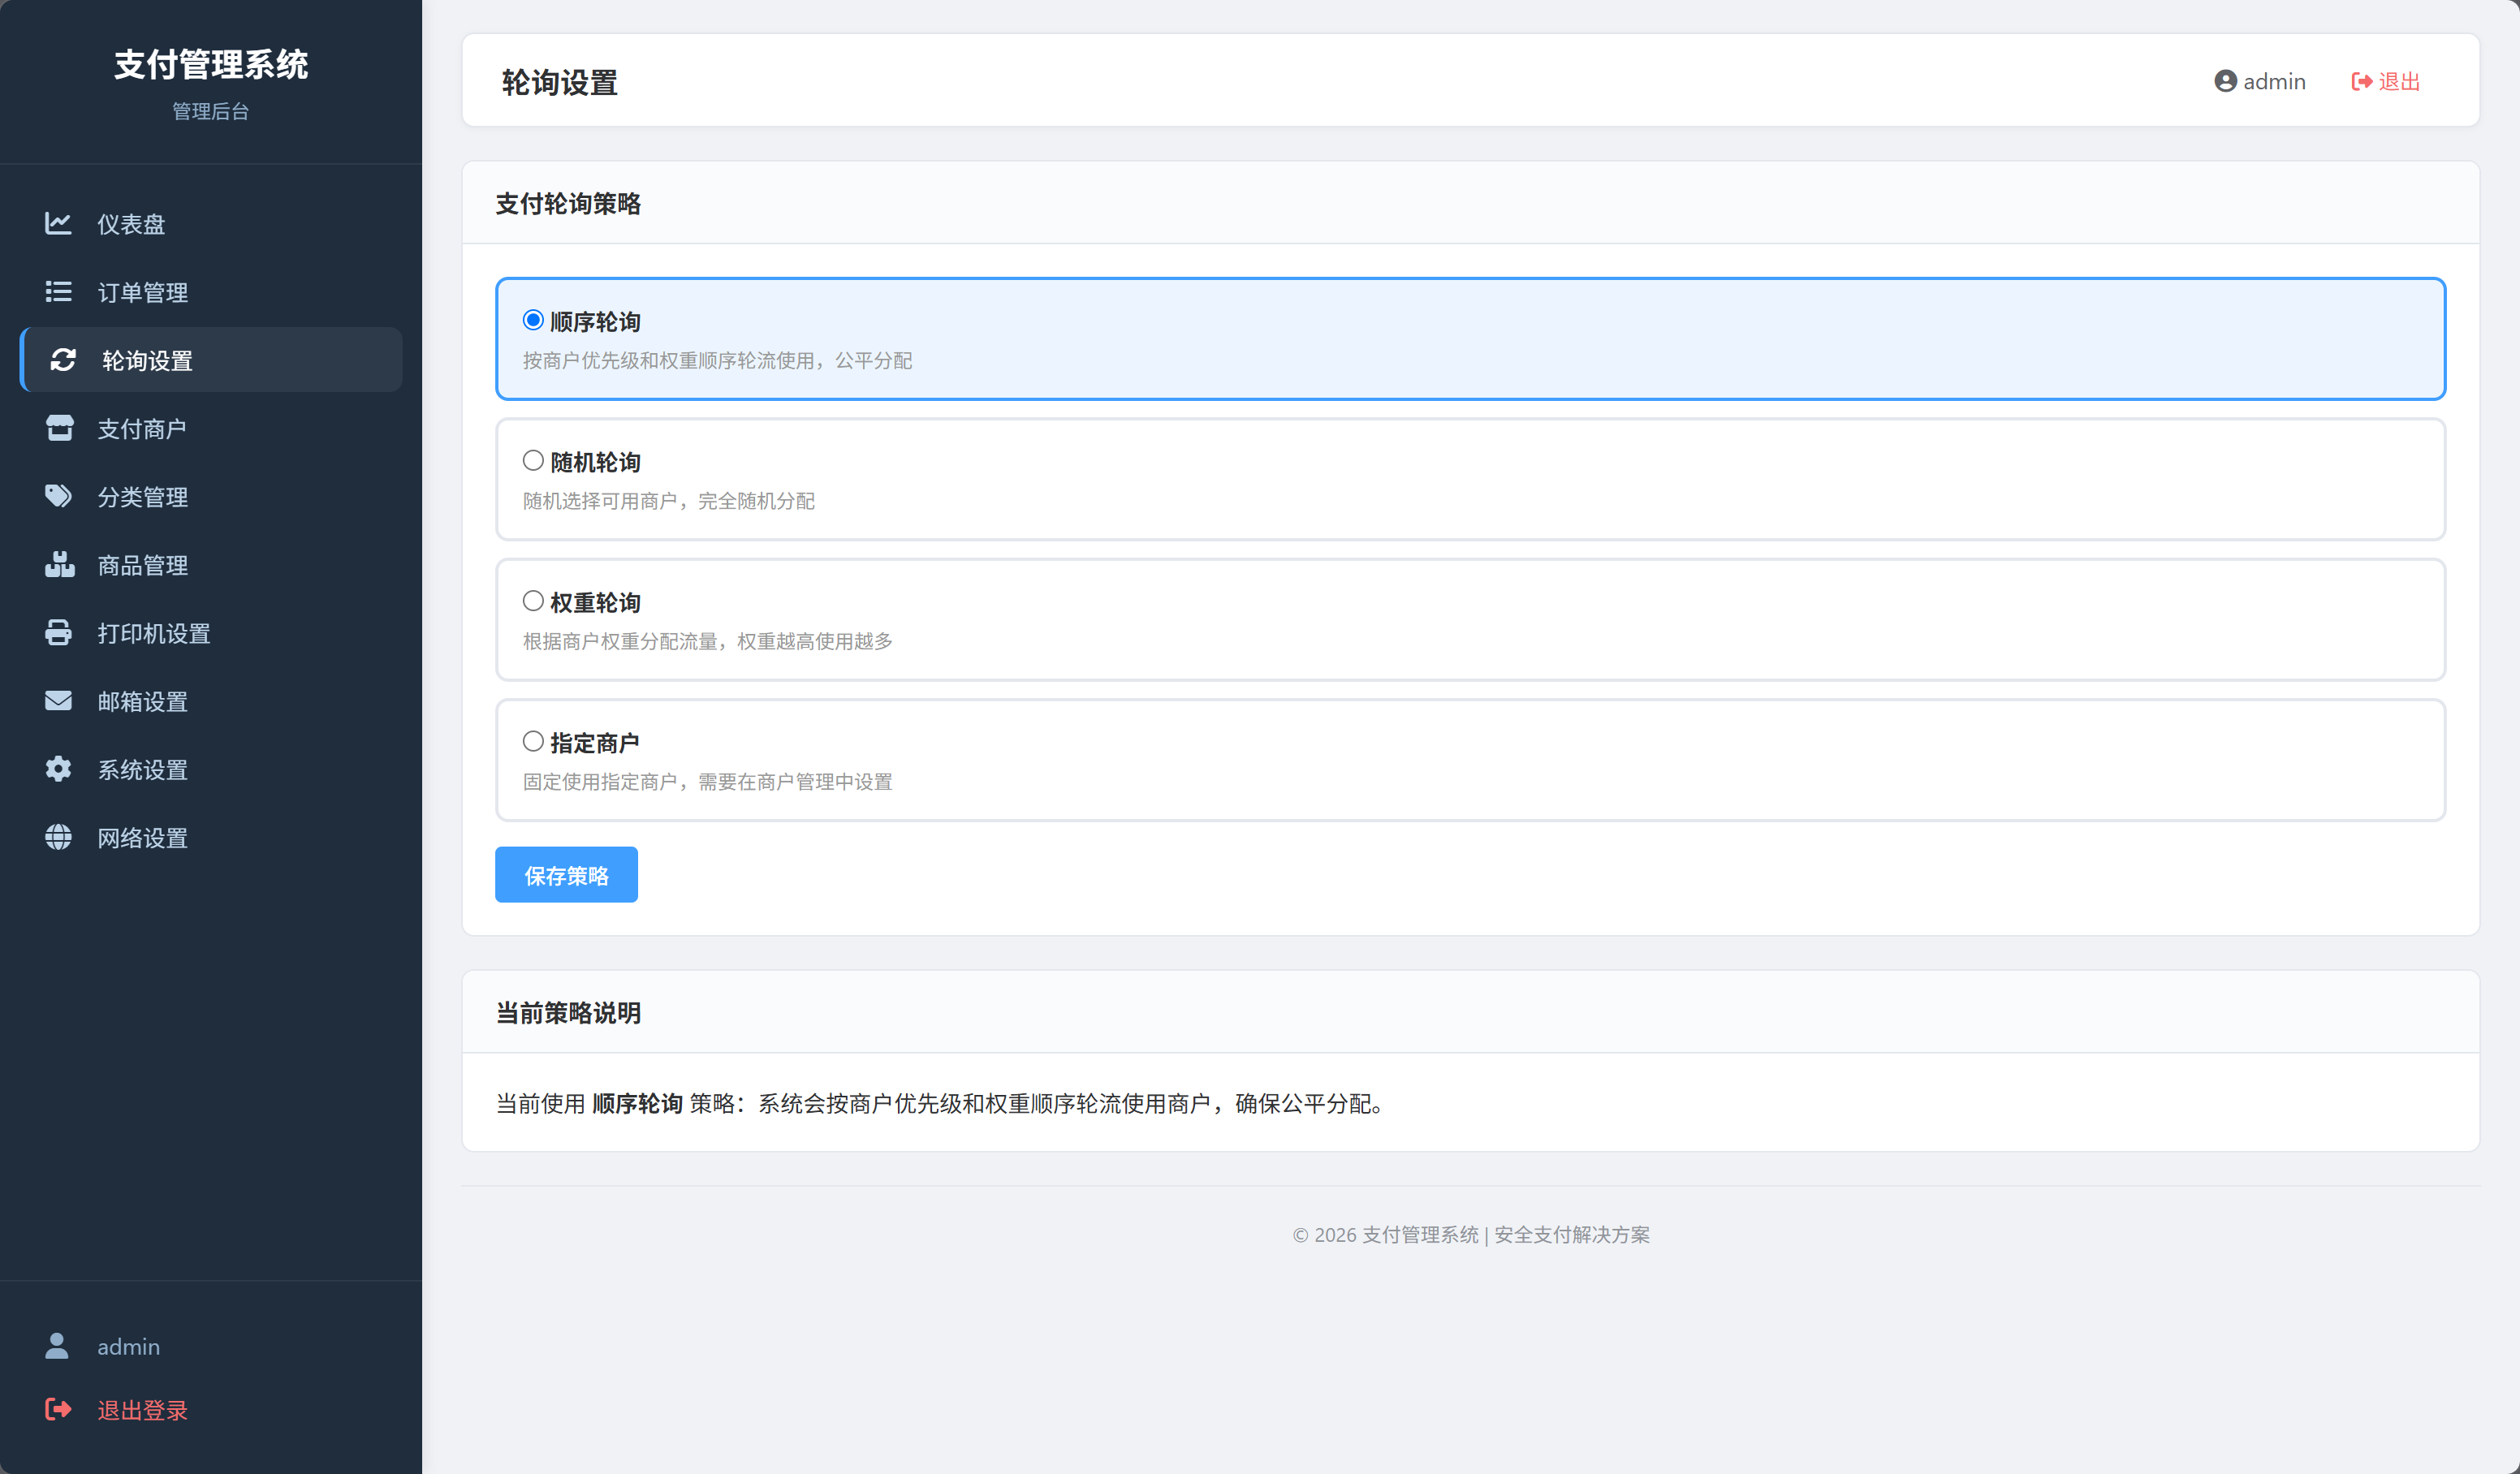Click description 随机选择可用商户，完全随机分配
This screenshot has height=1474, width=2520.
coord(669,500)
